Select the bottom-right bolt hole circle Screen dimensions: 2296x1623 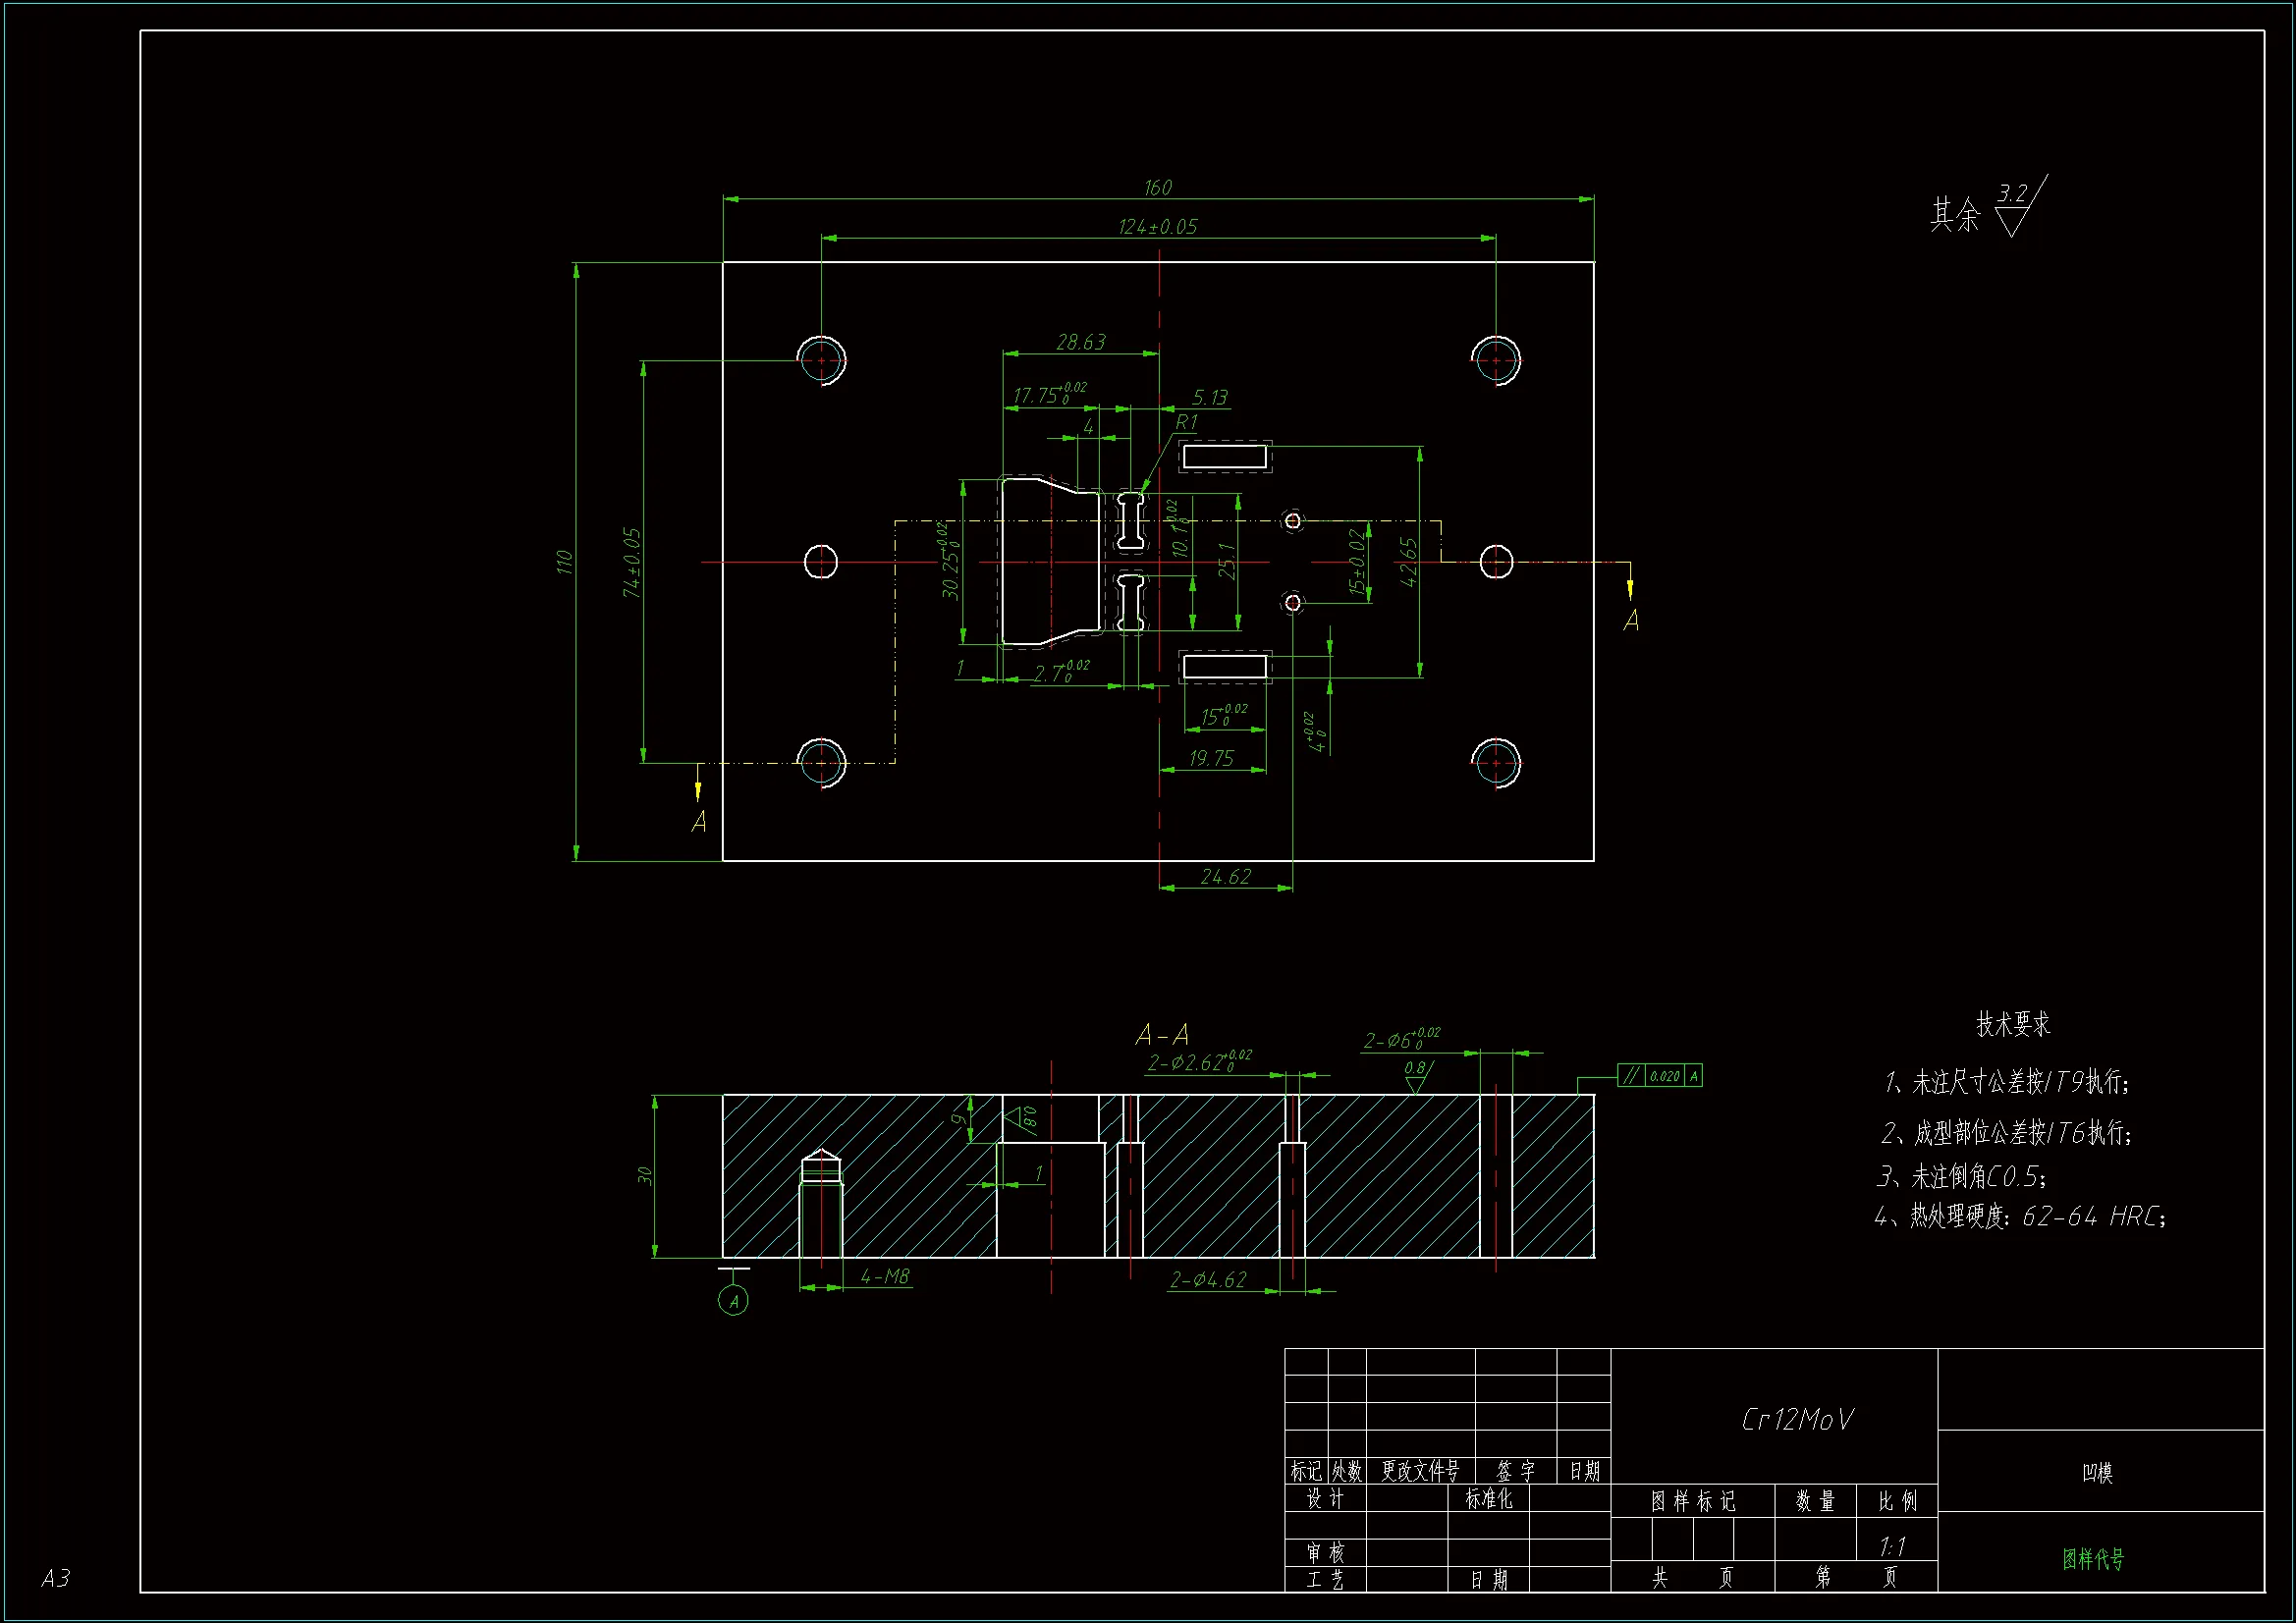point(1496,763)
